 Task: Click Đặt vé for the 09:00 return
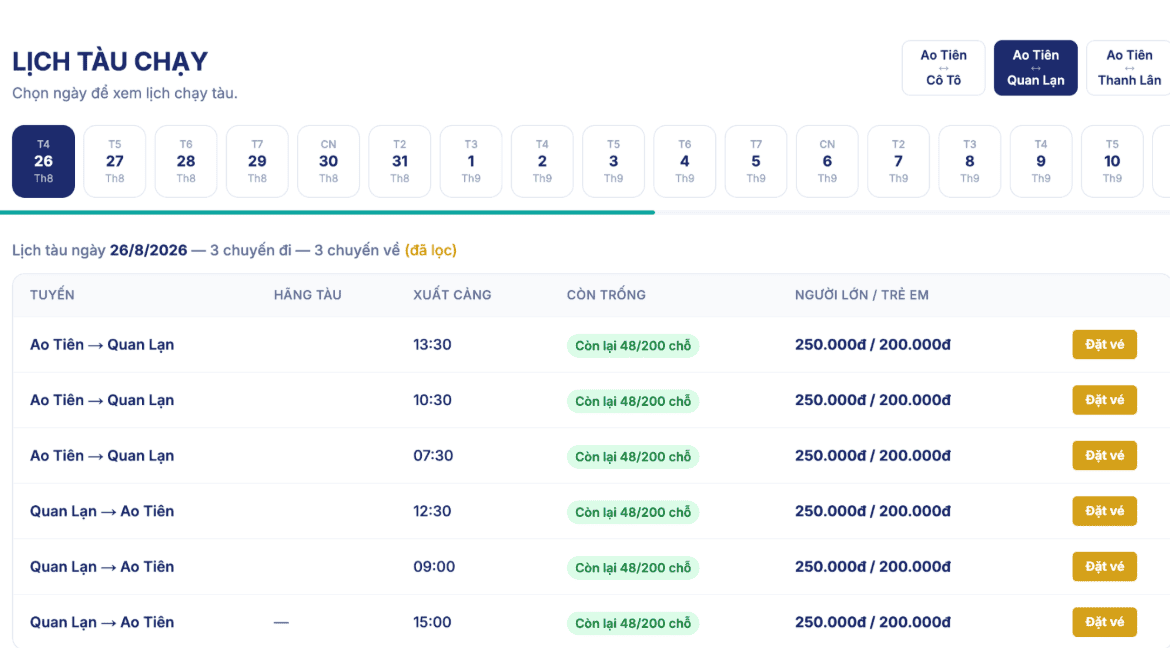coord(1104,567)
